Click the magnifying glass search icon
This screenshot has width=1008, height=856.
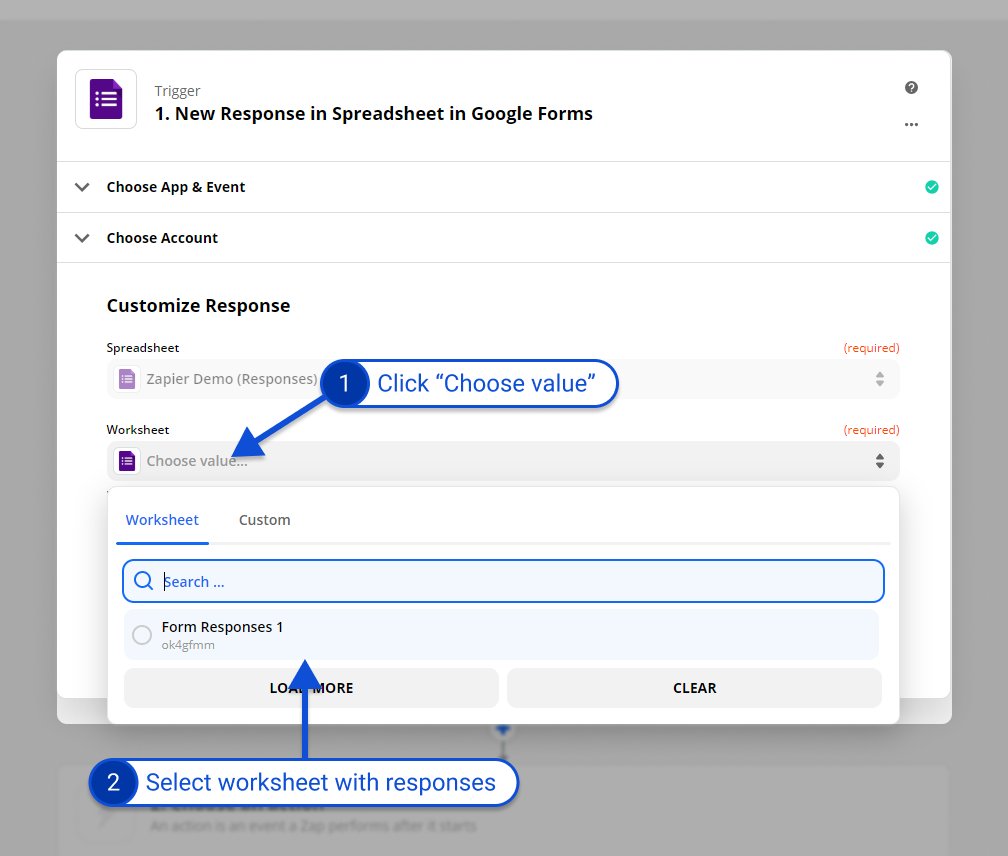143,581
